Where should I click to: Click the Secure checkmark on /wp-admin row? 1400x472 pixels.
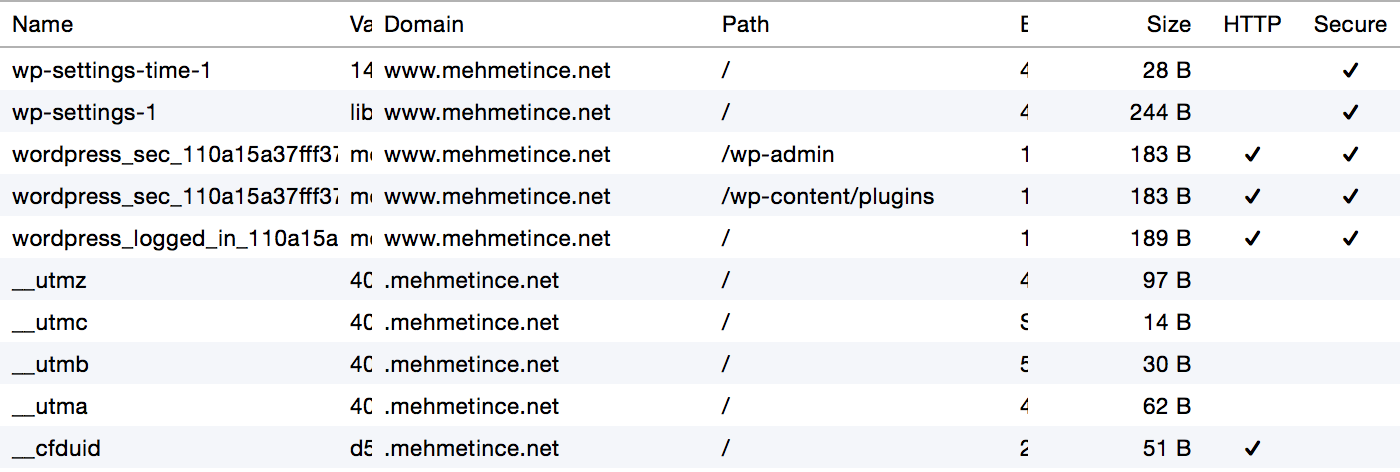1351,155
